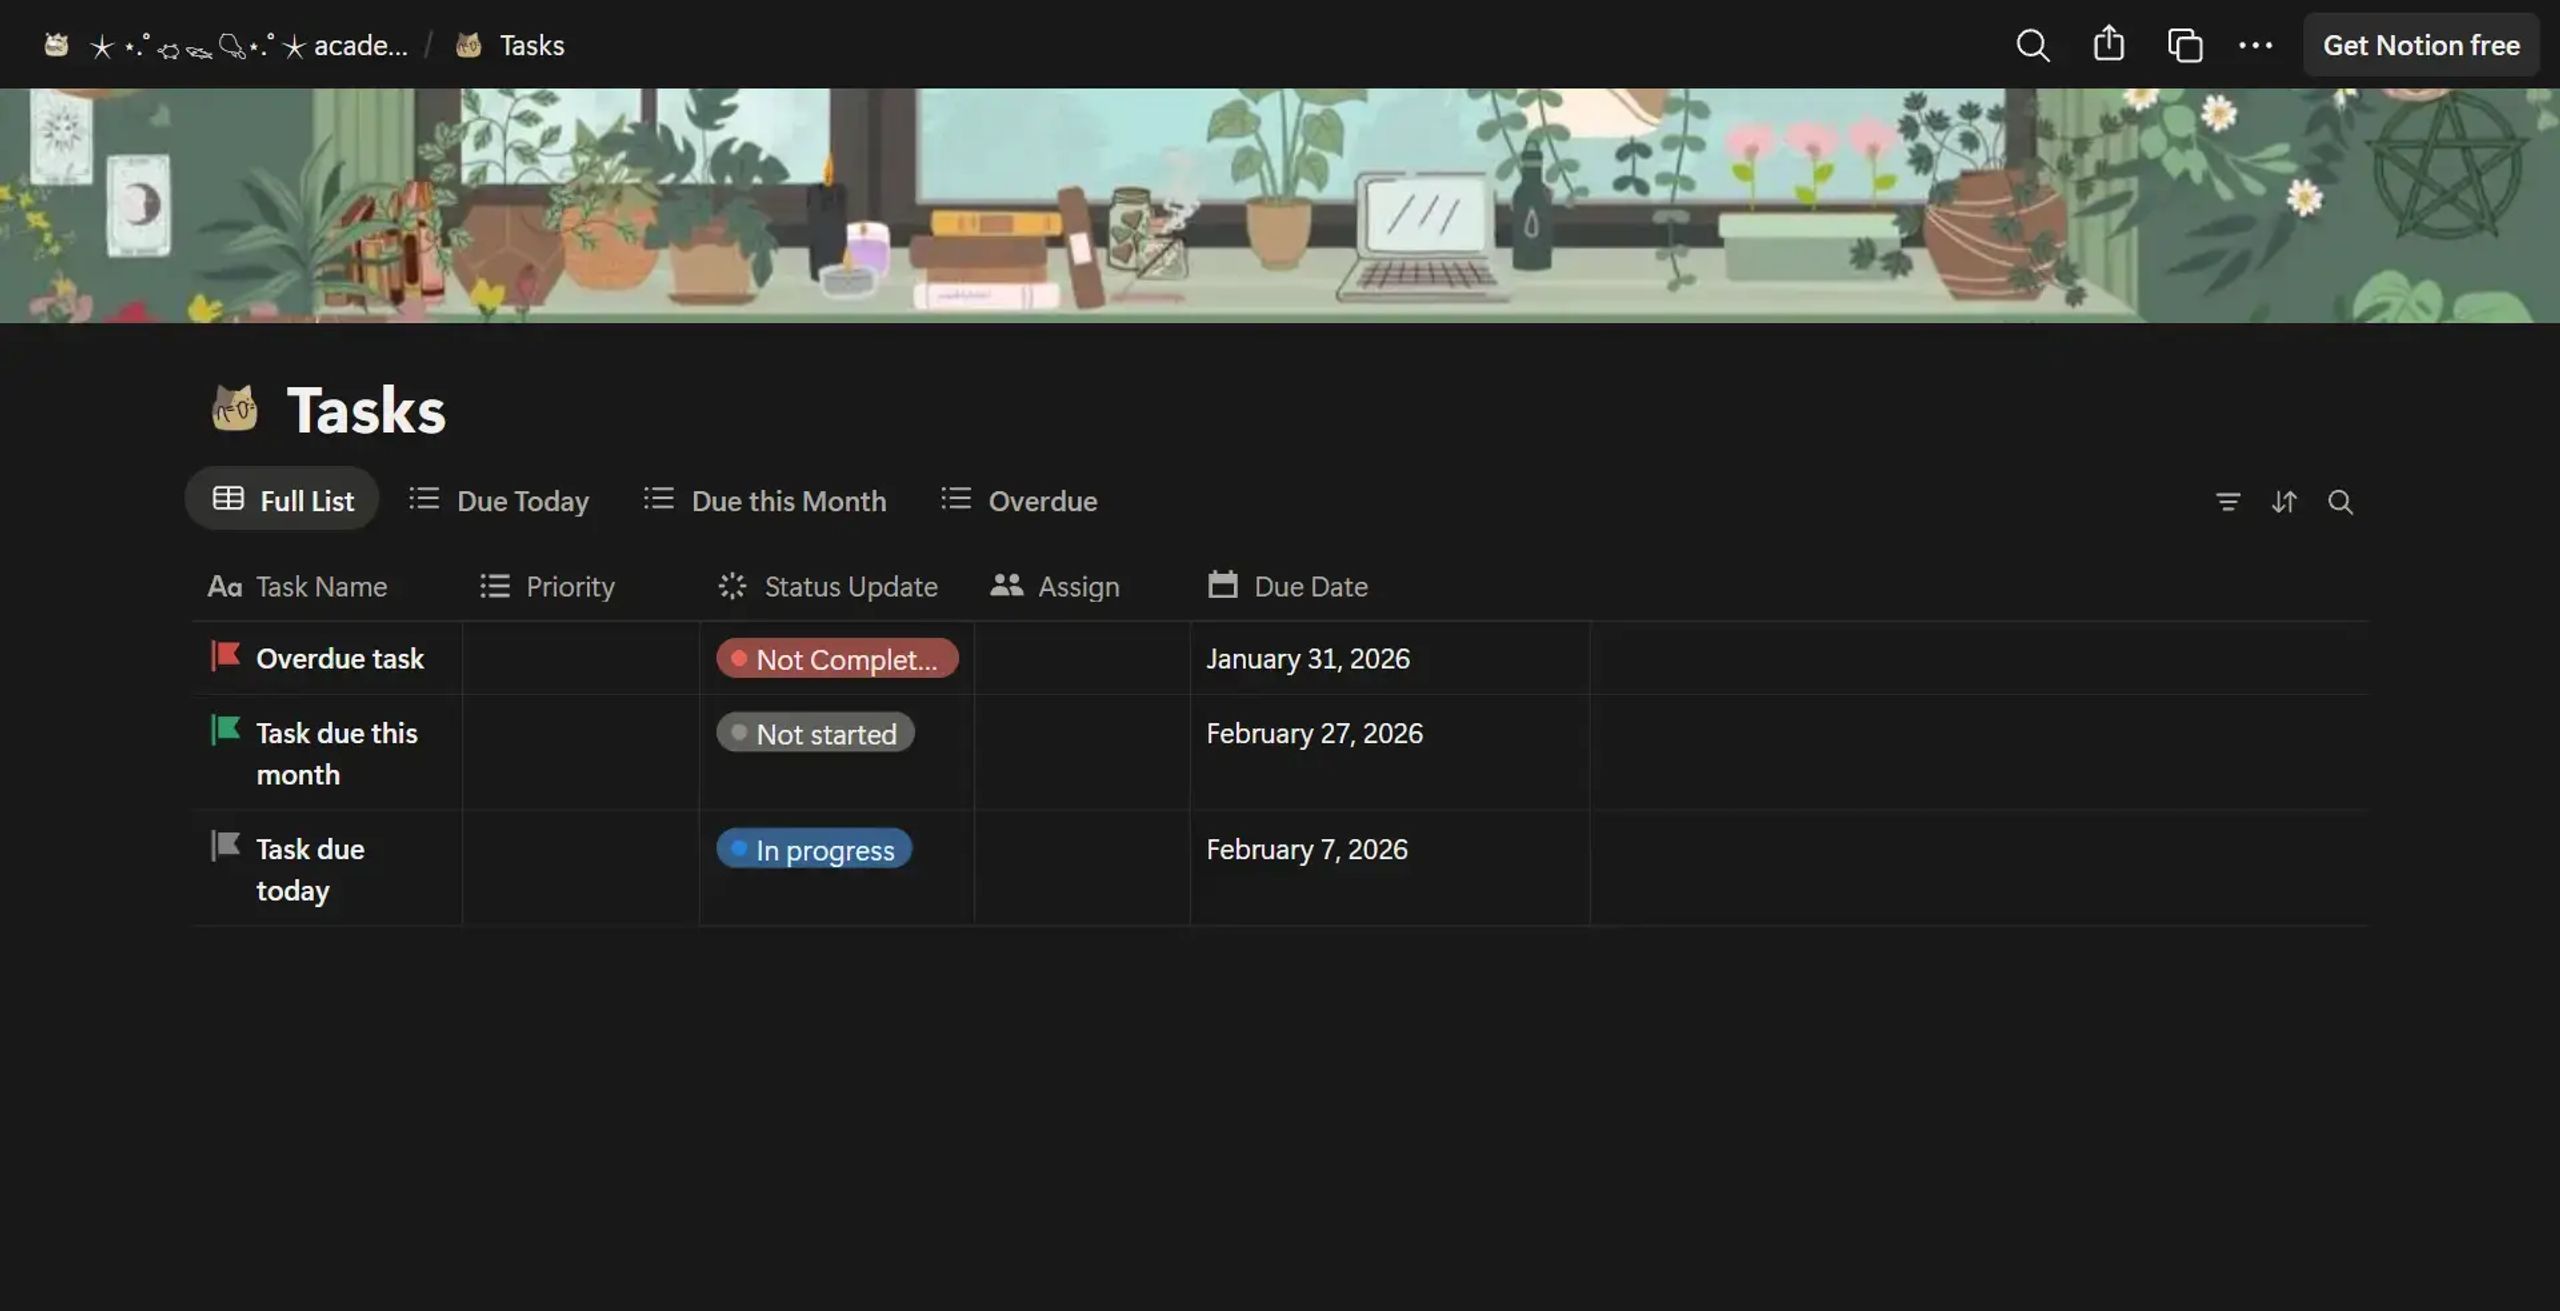The width and height of the screenshot is (2560, 1311).
Task: Click the gray flag on Task due today
Action: [225, 846]
